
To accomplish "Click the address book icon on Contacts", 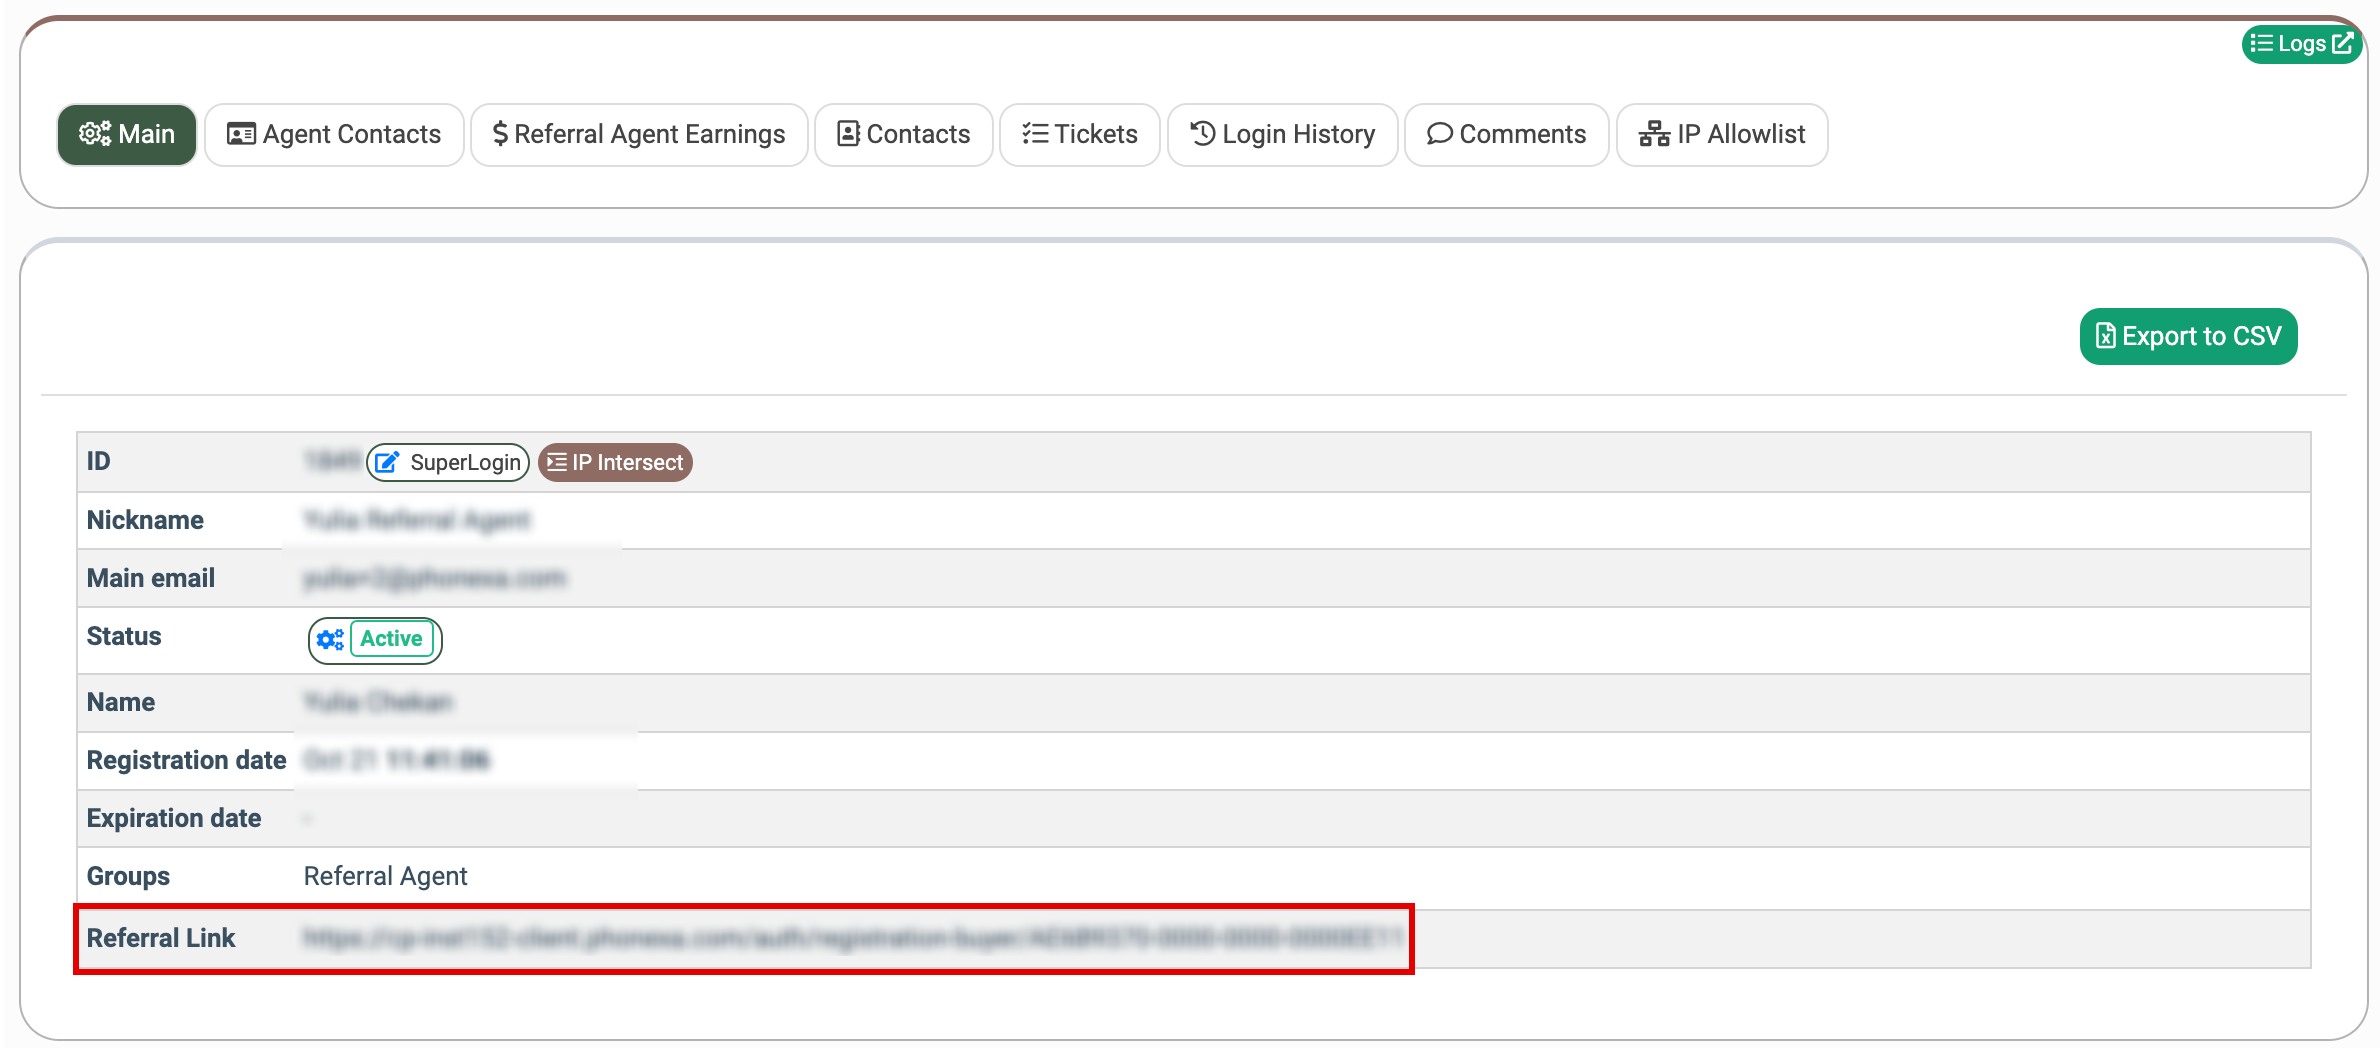I will click(x=848, y=134).
